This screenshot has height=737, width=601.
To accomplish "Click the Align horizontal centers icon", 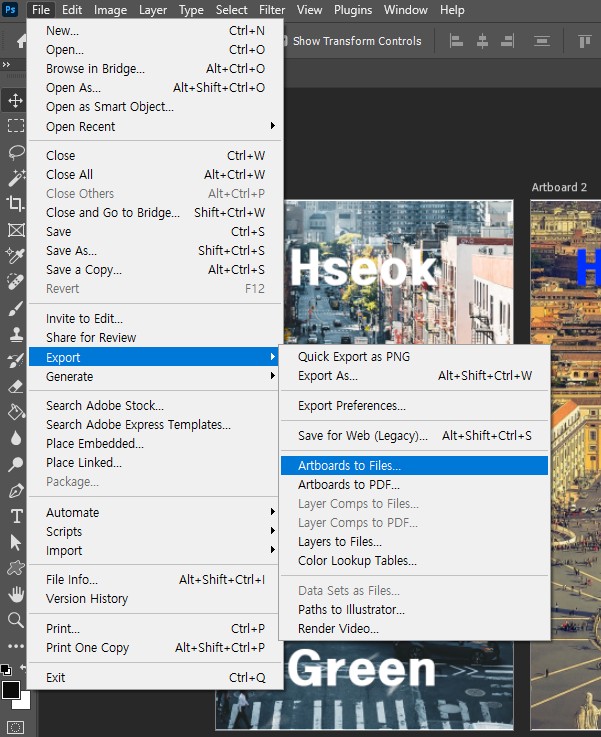I will pyautogui.click(x=482, y=41).
